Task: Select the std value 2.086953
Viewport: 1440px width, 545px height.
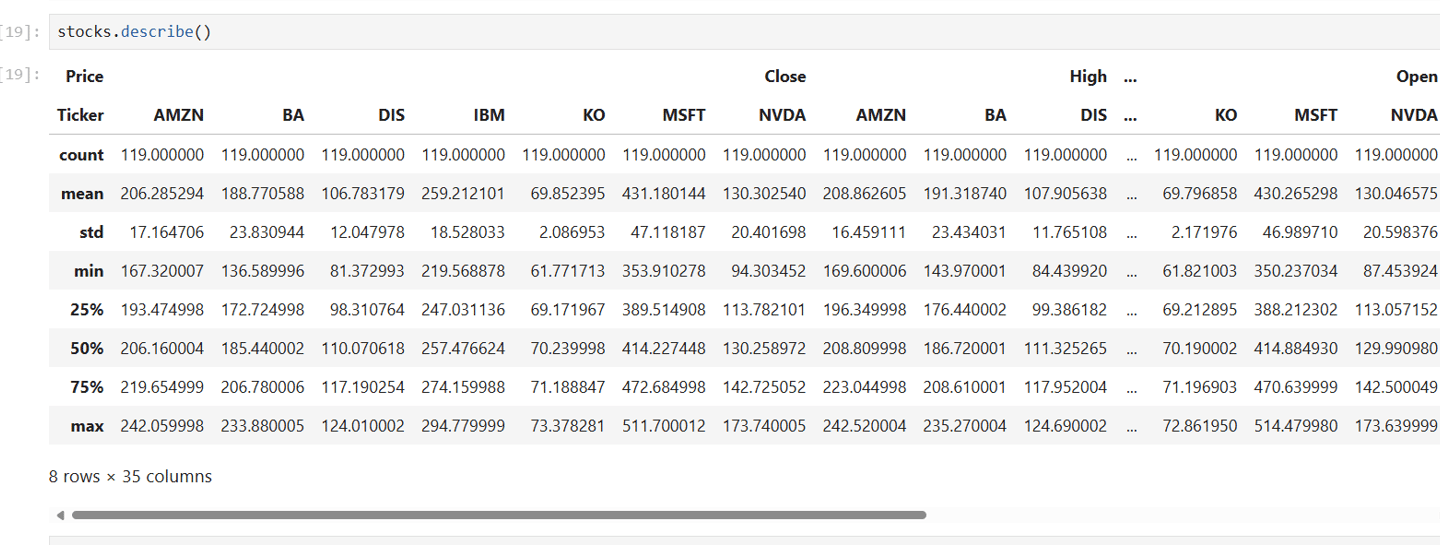Action: click(x=573, y=232)
